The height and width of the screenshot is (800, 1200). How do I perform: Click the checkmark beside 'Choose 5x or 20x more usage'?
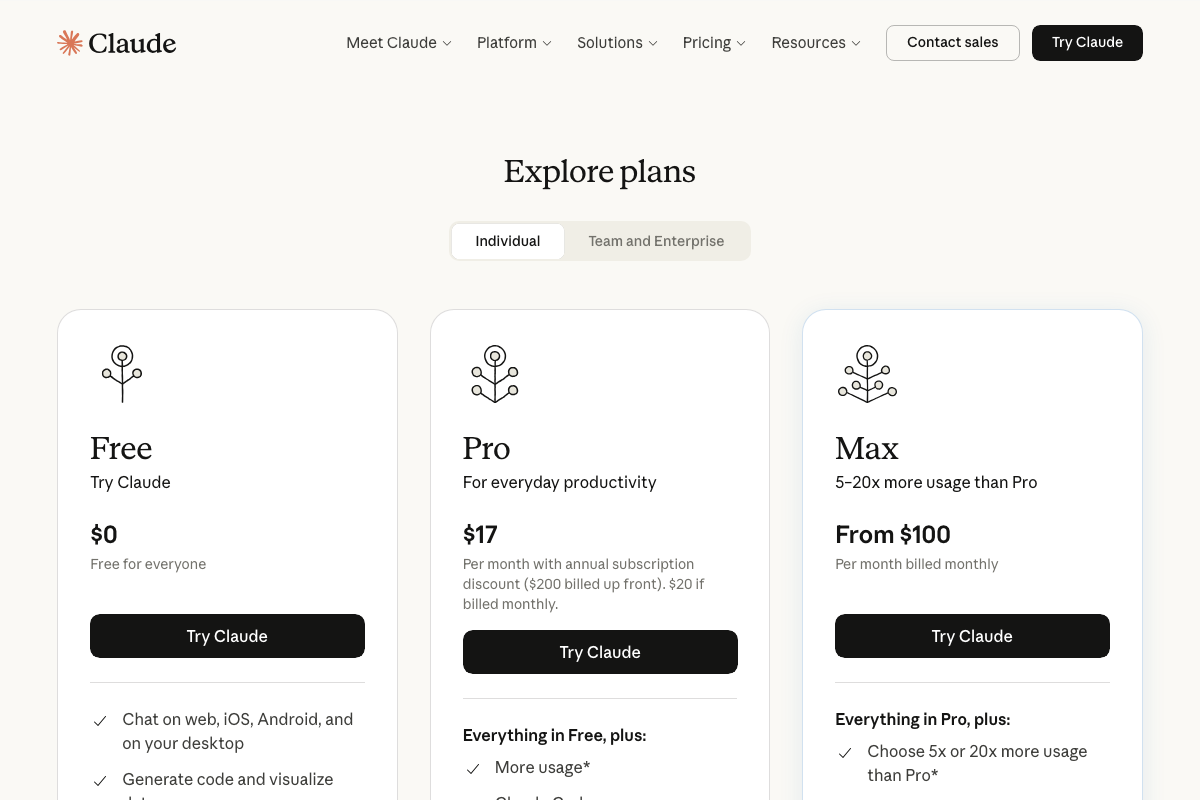tap(844, 752)
